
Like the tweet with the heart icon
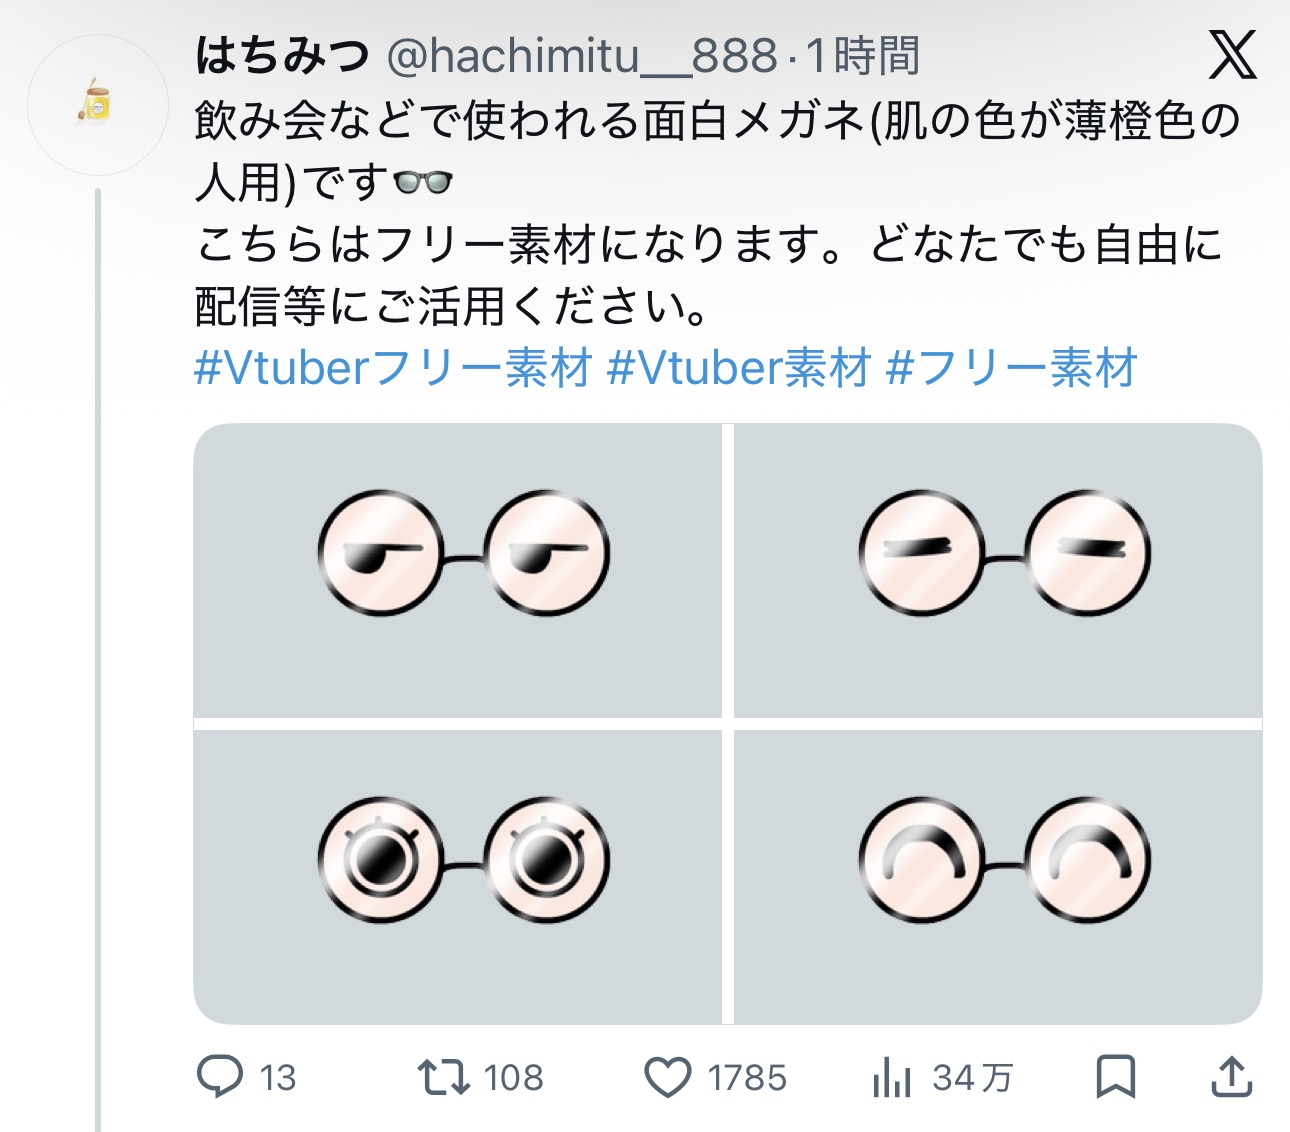coord(667,1077)
